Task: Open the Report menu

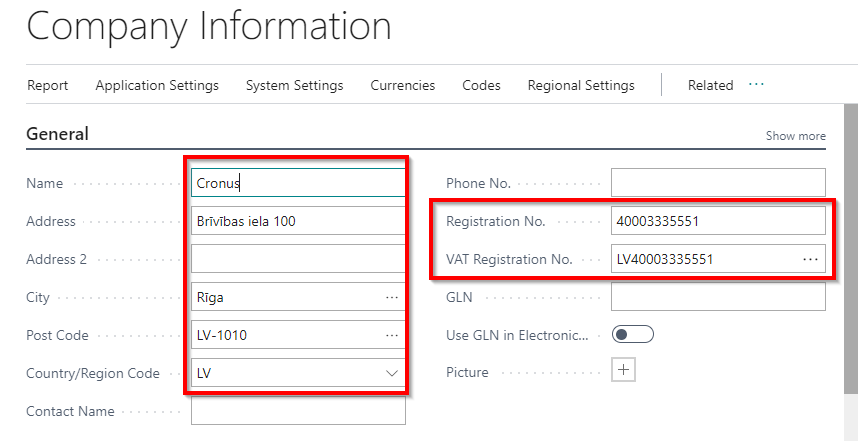Action: coord(47,85)
